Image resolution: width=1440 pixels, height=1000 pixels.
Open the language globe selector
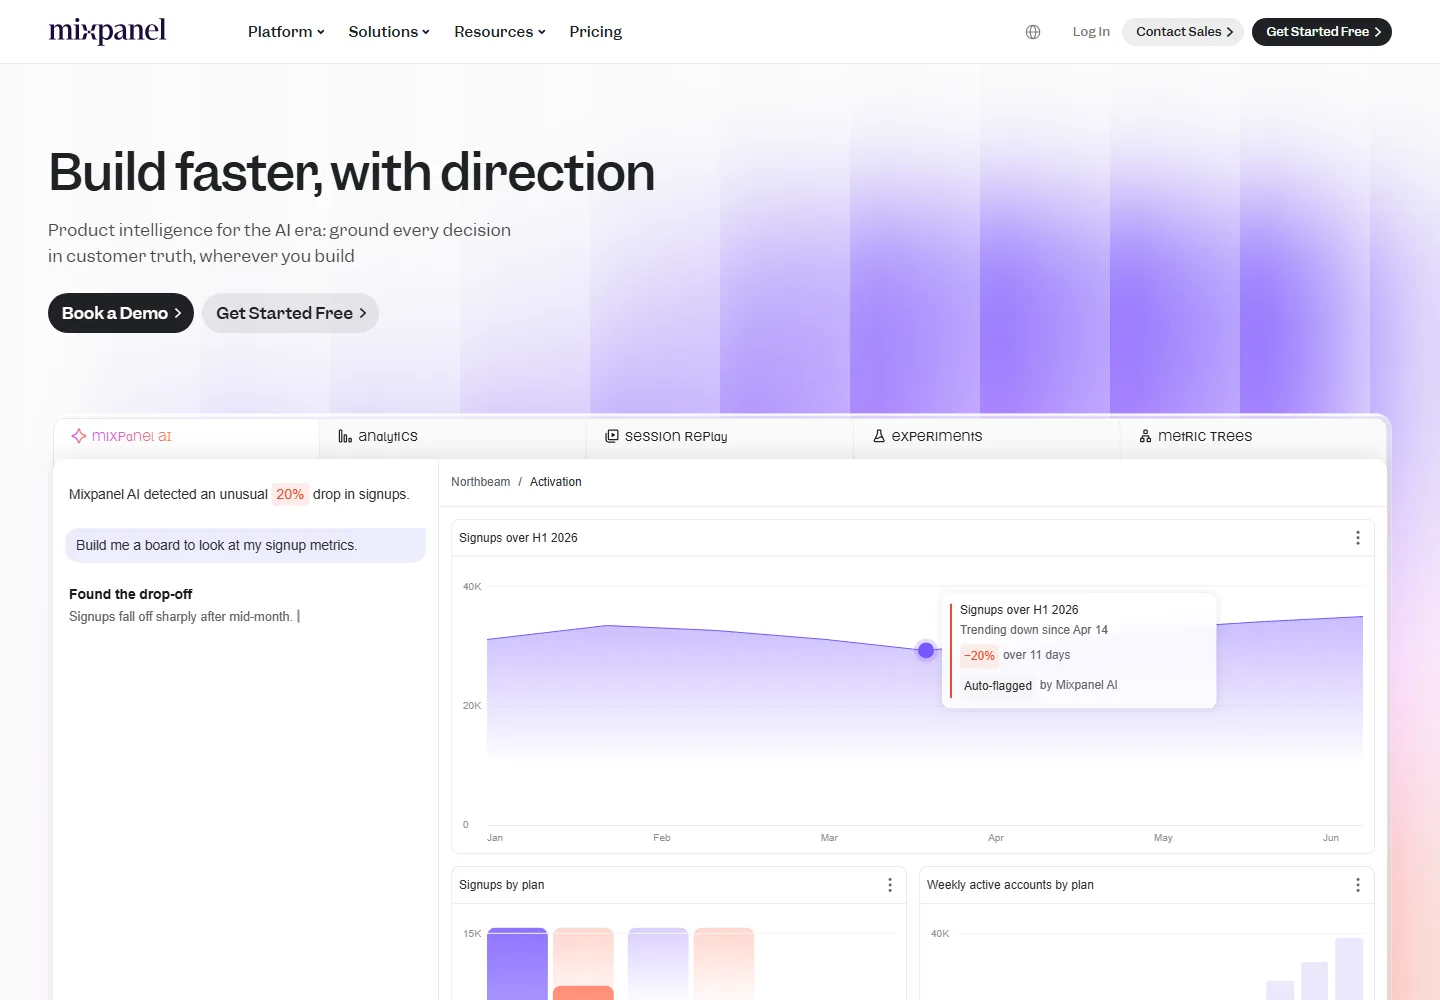tap(1033, 32)
